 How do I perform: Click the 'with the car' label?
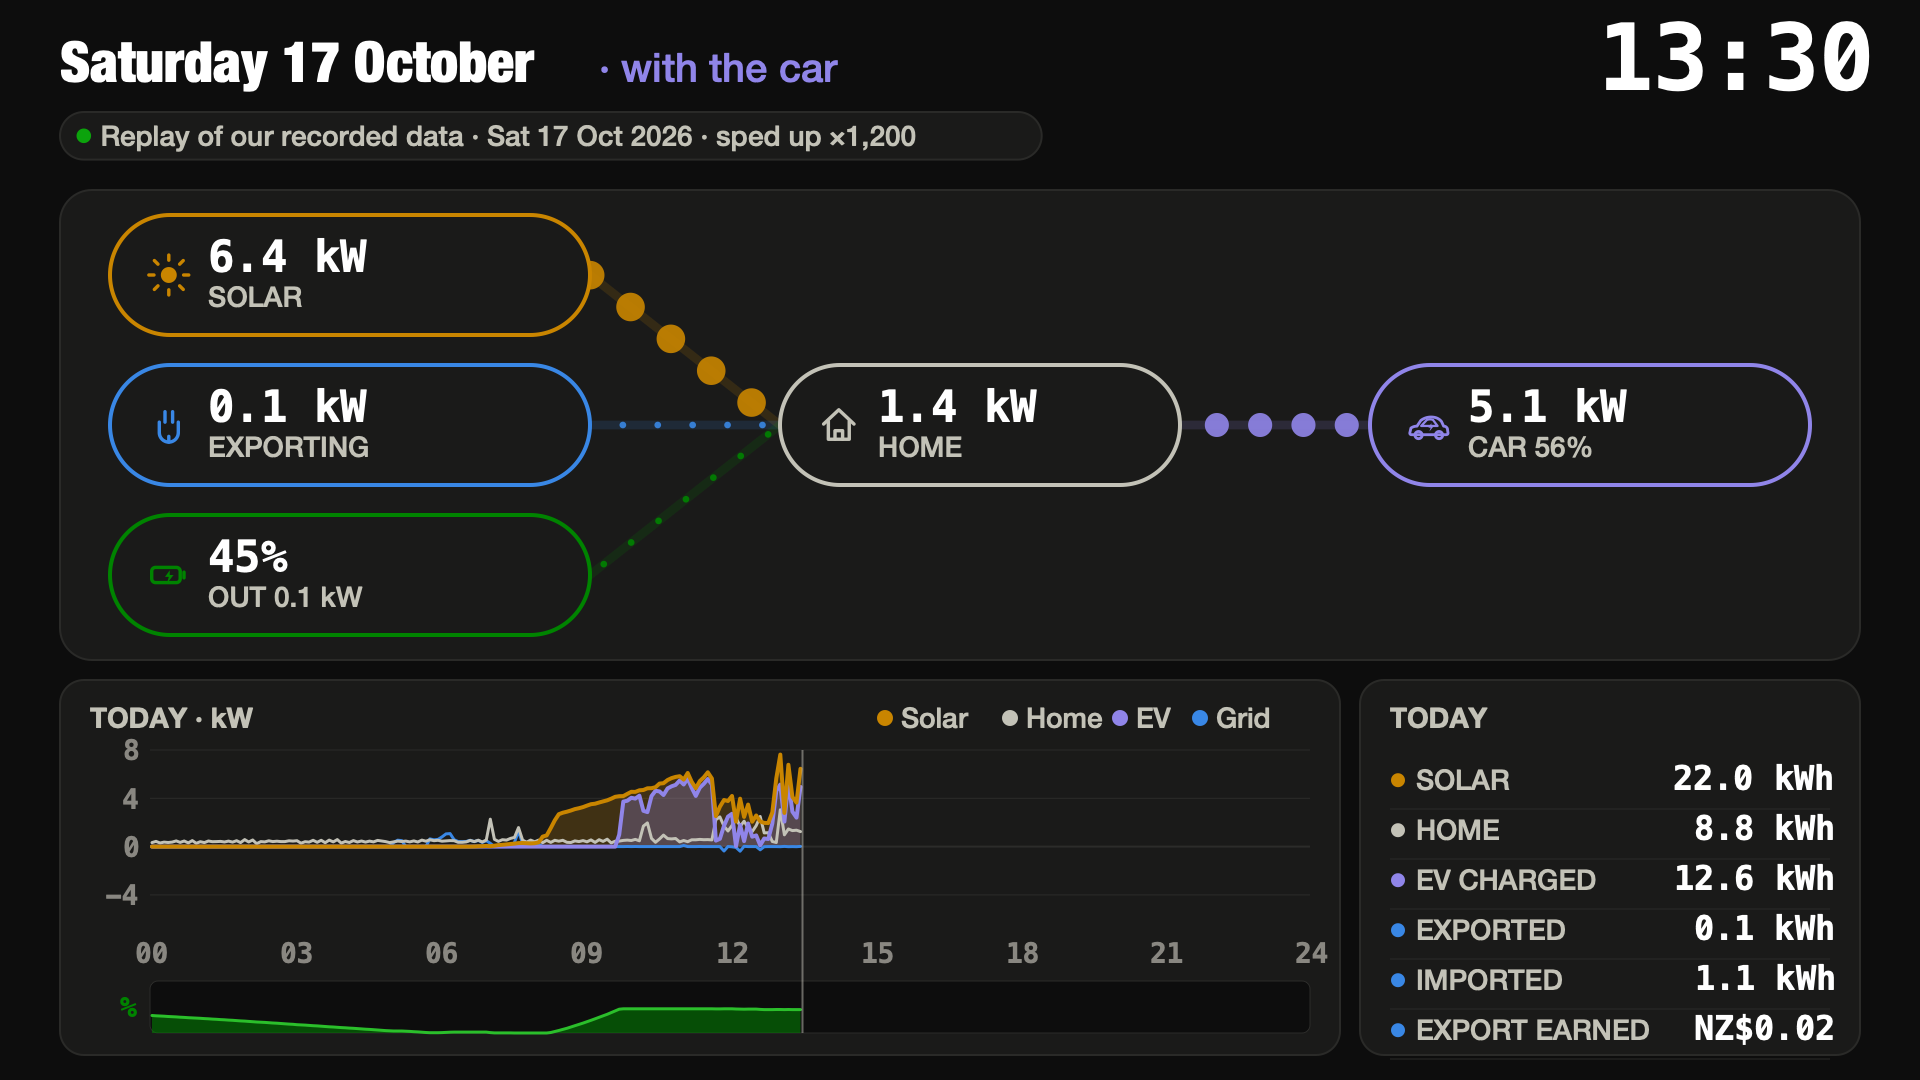point(728,69)
